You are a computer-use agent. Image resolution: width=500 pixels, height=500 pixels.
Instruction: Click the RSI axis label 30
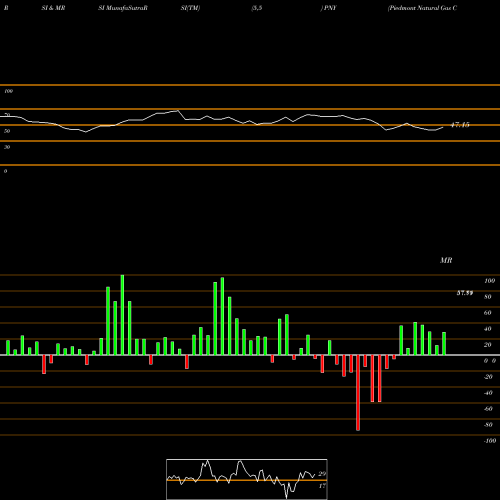pyautogui.click(x=7, y=147)
